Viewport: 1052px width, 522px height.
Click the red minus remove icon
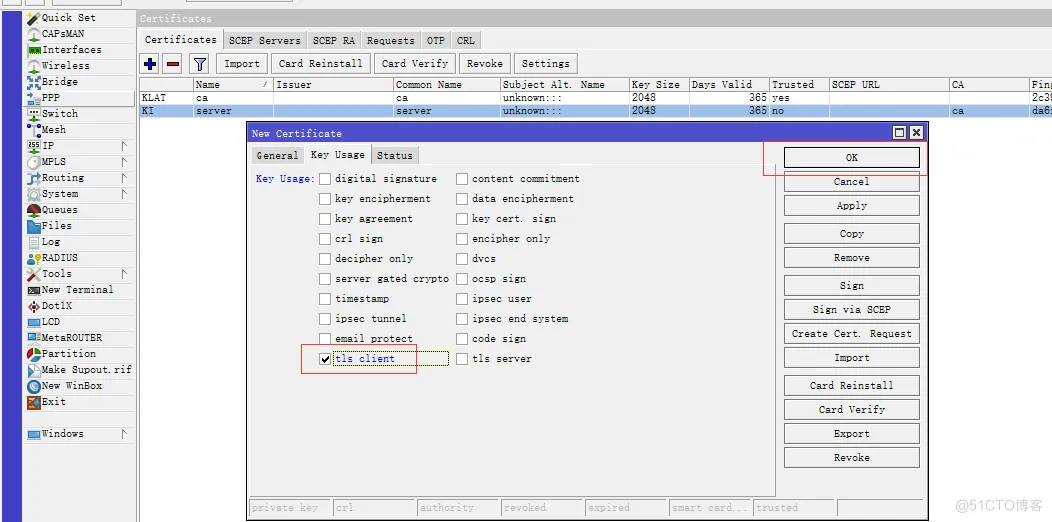(172, 64)
